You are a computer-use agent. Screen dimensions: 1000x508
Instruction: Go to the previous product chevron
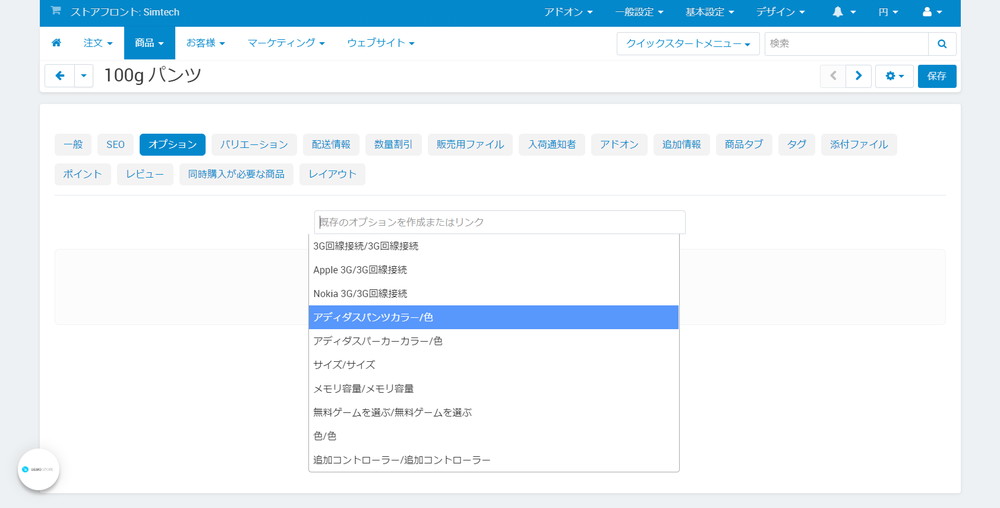pyautogui.click(x=833, y=76)
